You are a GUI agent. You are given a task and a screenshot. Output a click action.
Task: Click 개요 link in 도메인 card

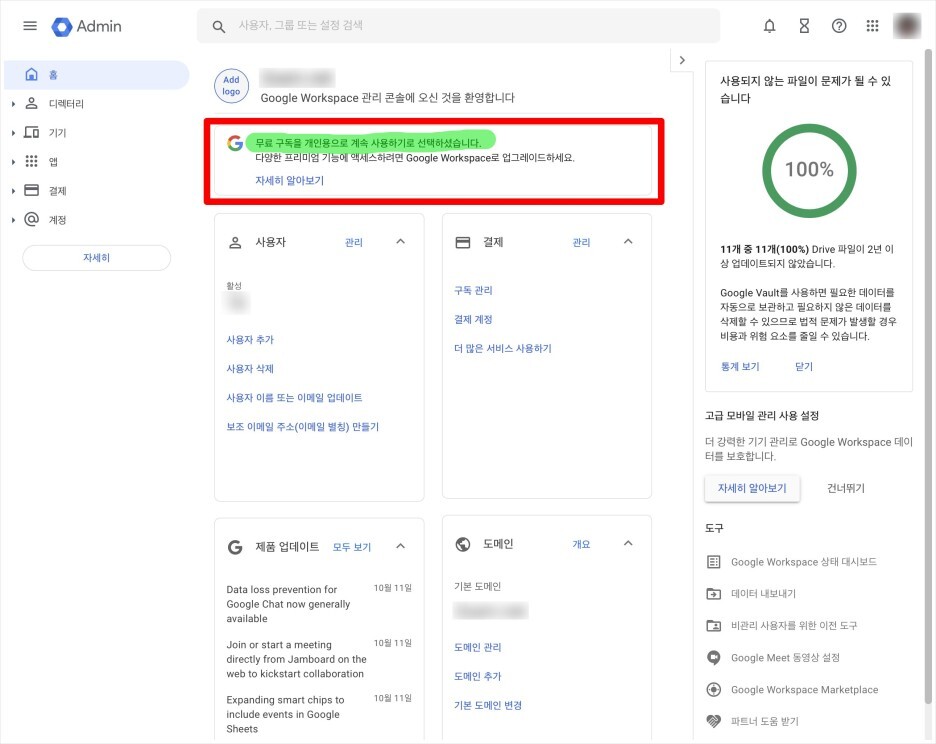581,544
